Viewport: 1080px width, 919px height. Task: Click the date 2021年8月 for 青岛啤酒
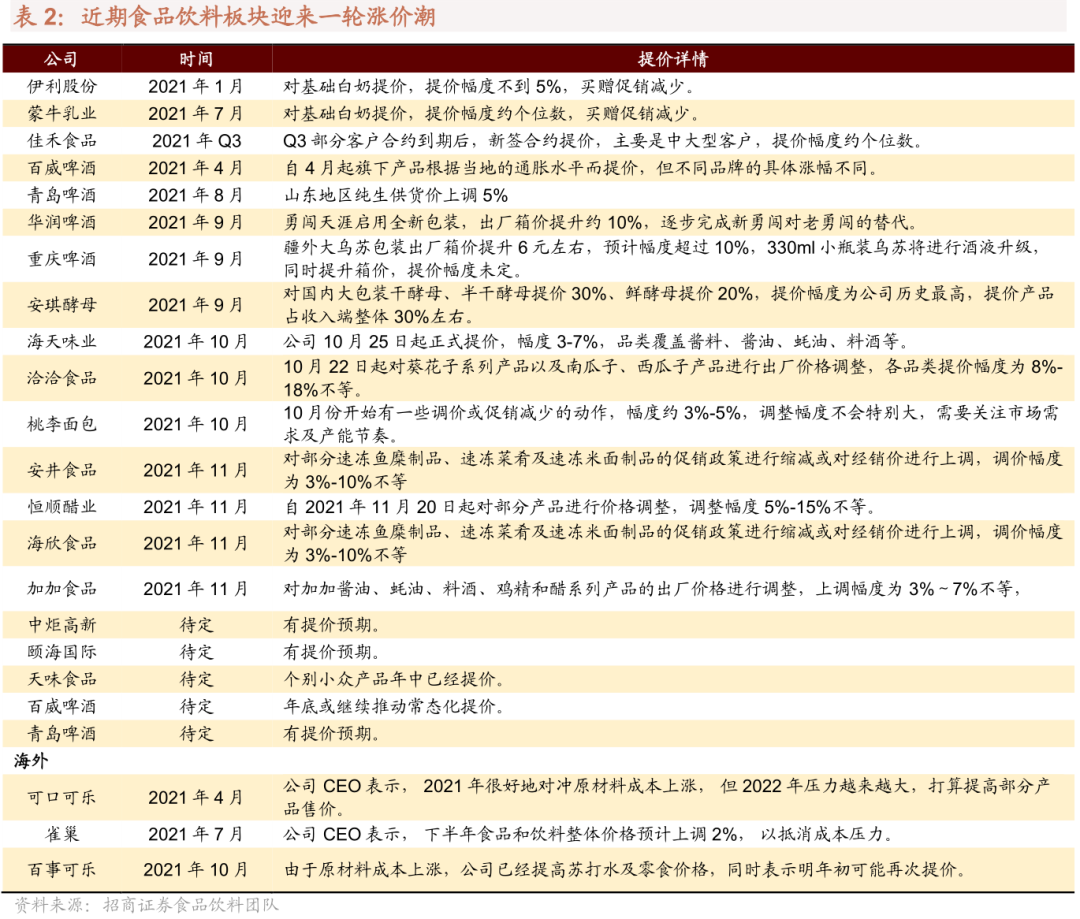coord(196,195)
